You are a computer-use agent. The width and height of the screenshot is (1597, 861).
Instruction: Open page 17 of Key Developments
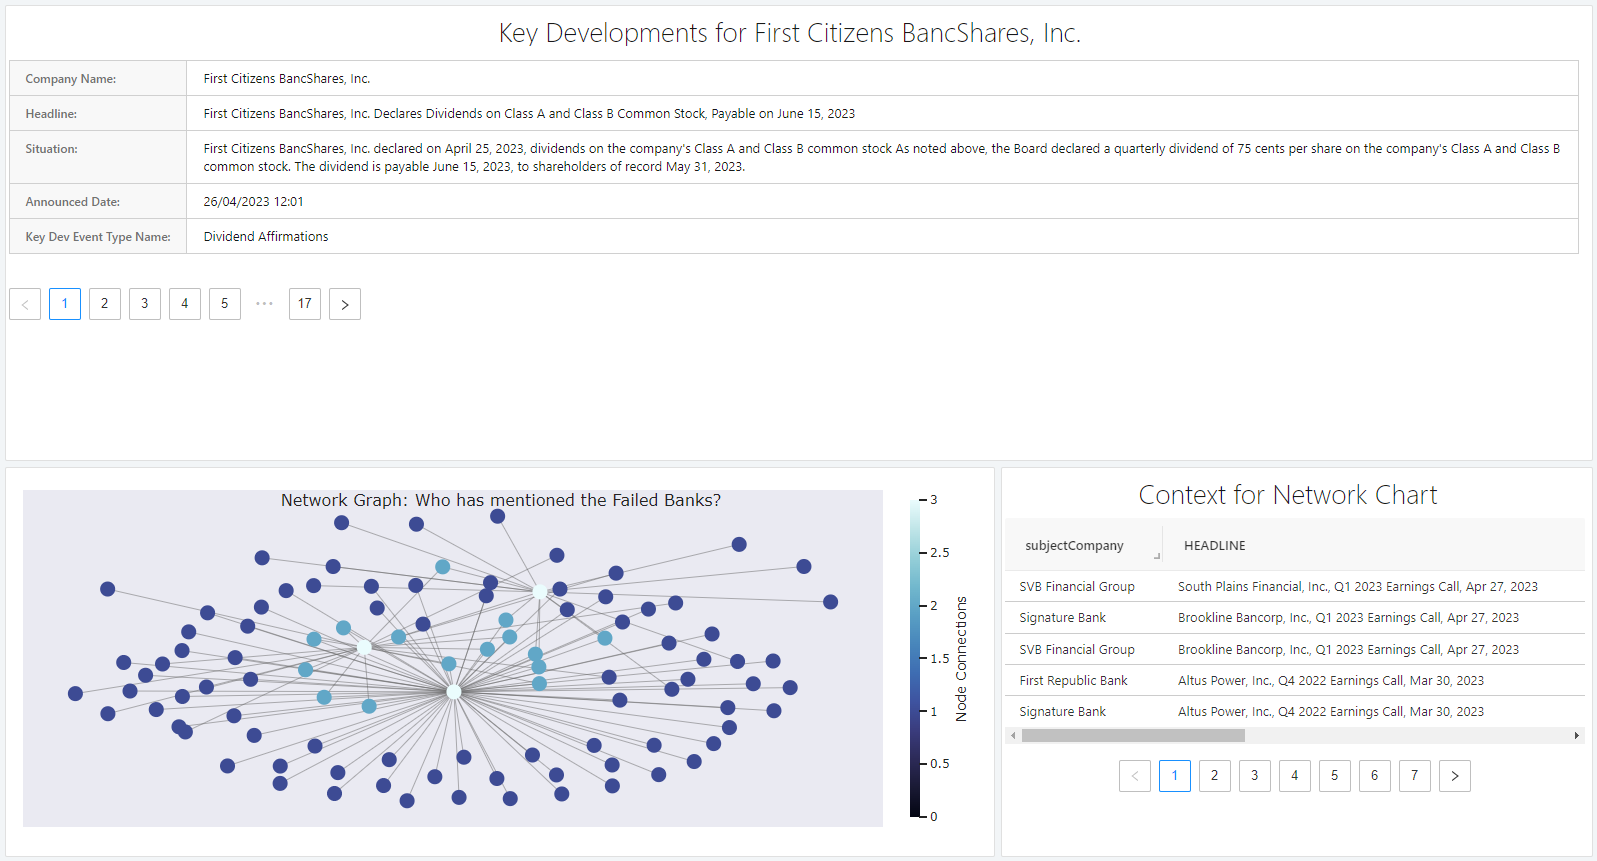pos(305,304)
